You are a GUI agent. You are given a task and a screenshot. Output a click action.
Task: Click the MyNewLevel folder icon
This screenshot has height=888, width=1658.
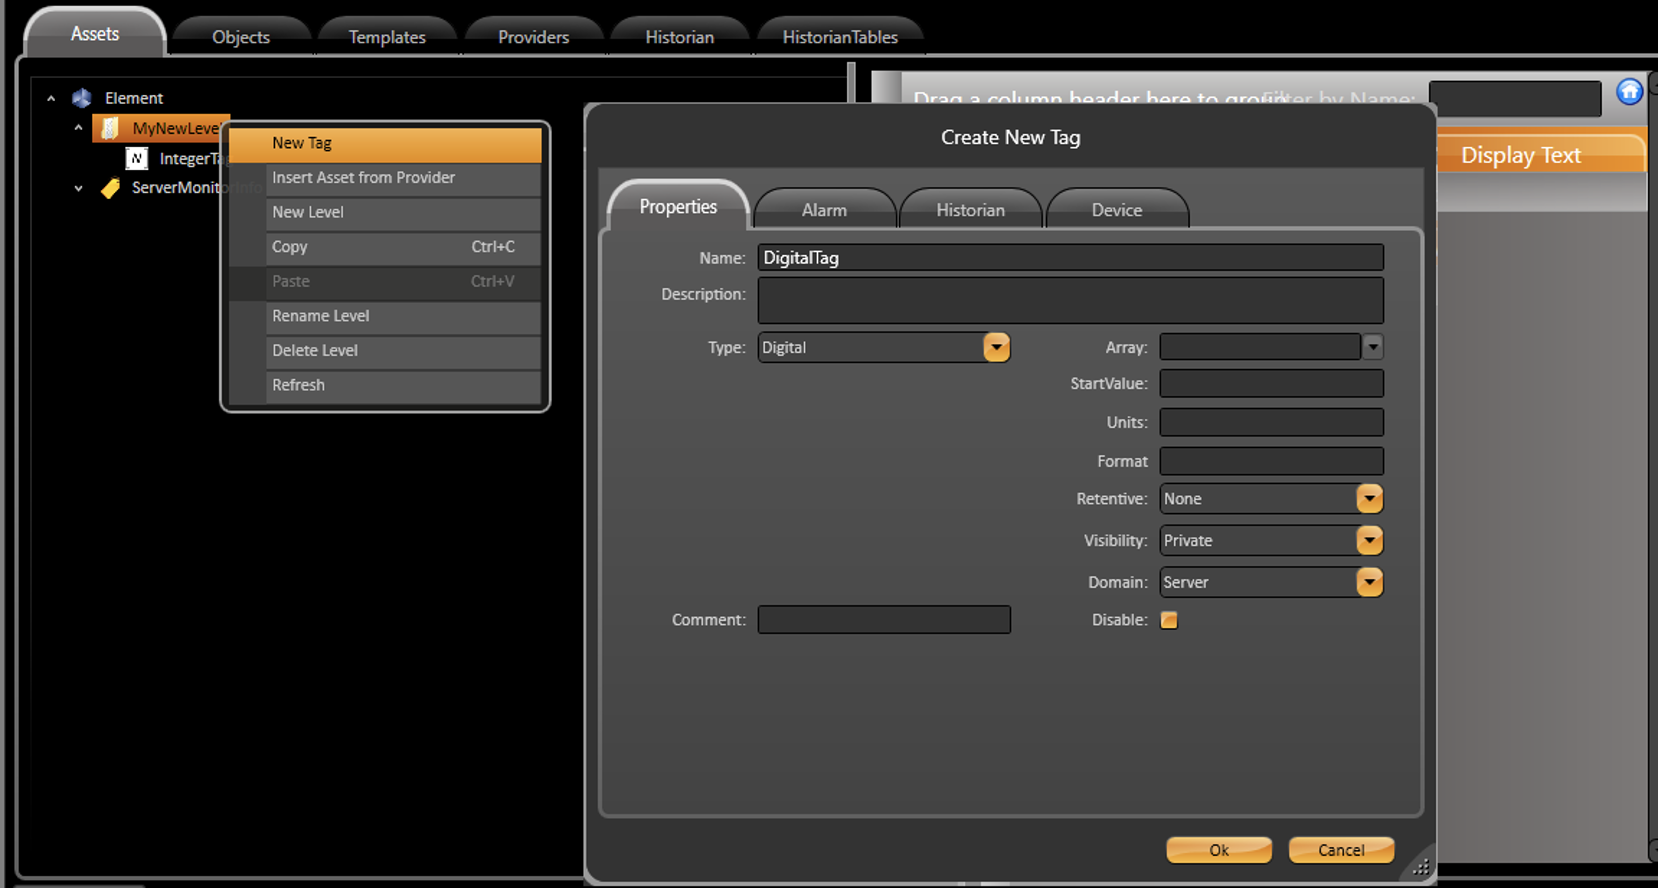point(110,128)
